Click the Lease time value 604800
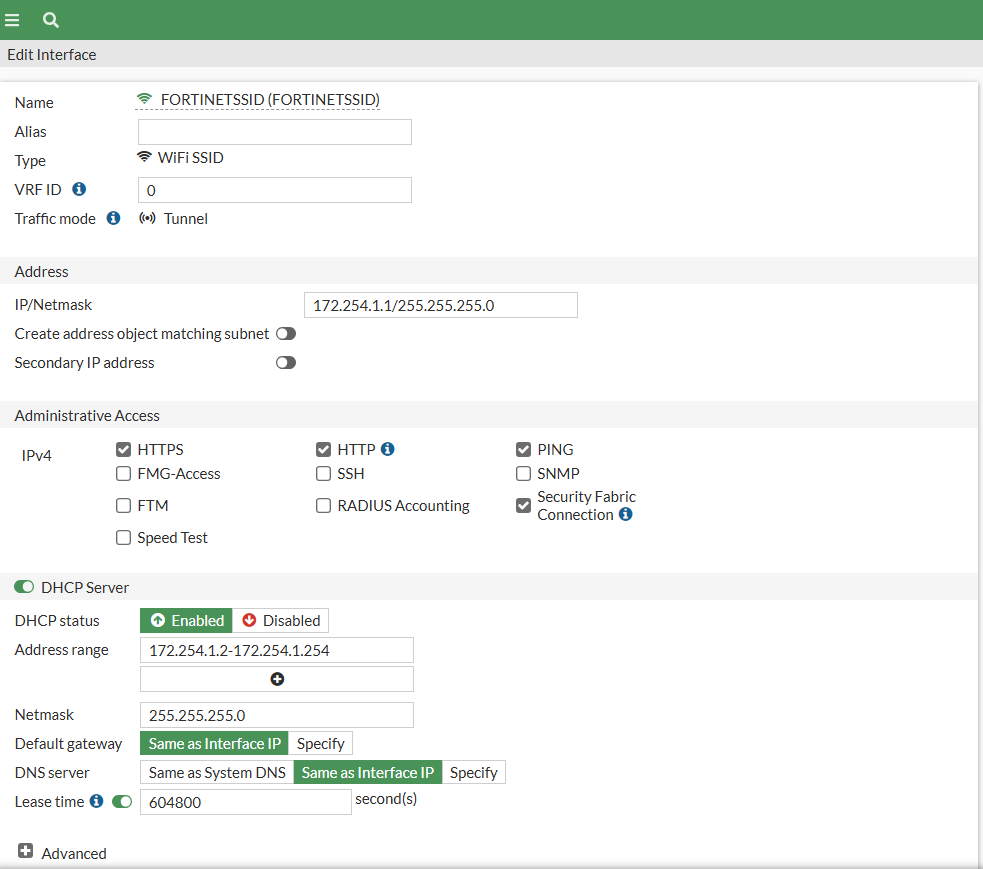This screenshot has height=869, width=983. click(x=246, y=802)
